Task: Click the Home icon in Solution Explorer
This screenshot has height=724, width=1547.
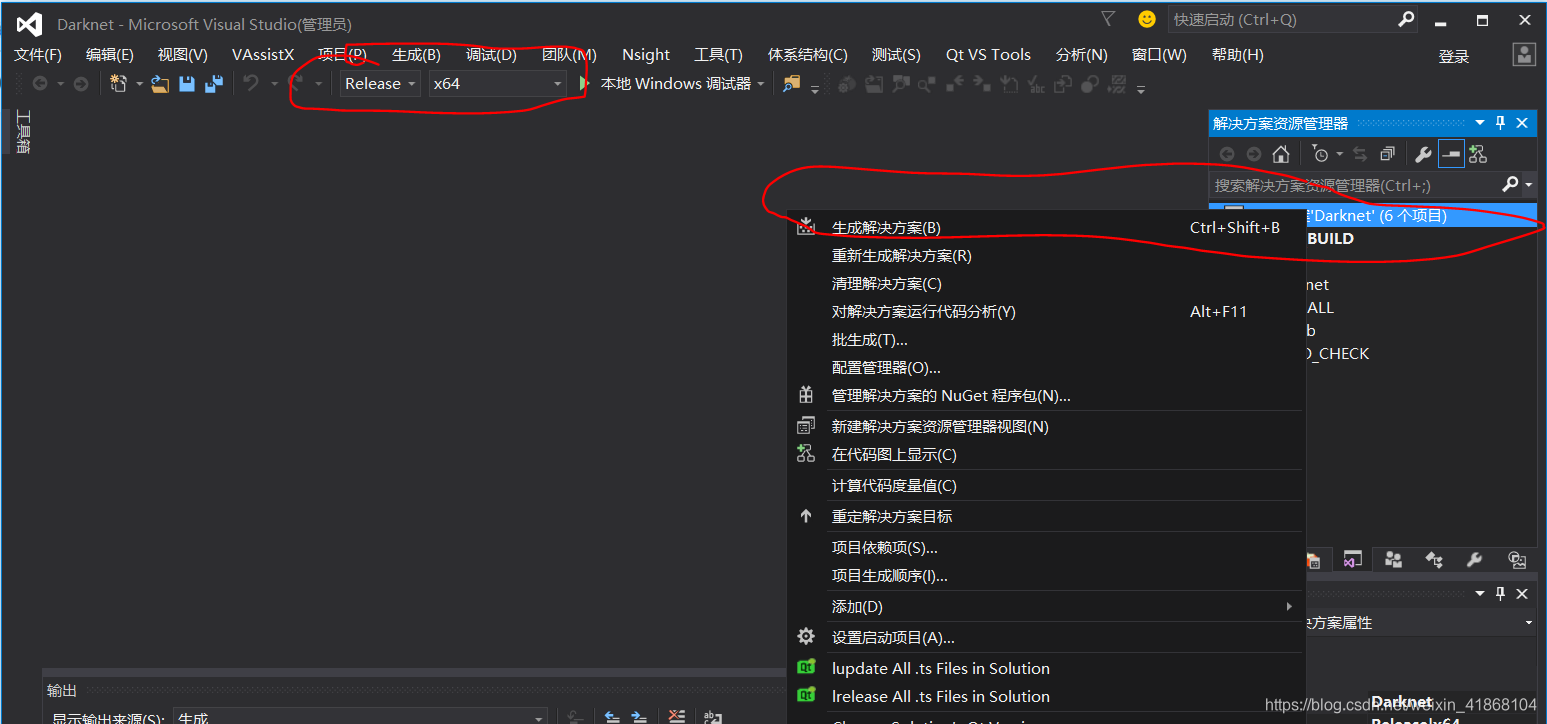Action: 1281,154
